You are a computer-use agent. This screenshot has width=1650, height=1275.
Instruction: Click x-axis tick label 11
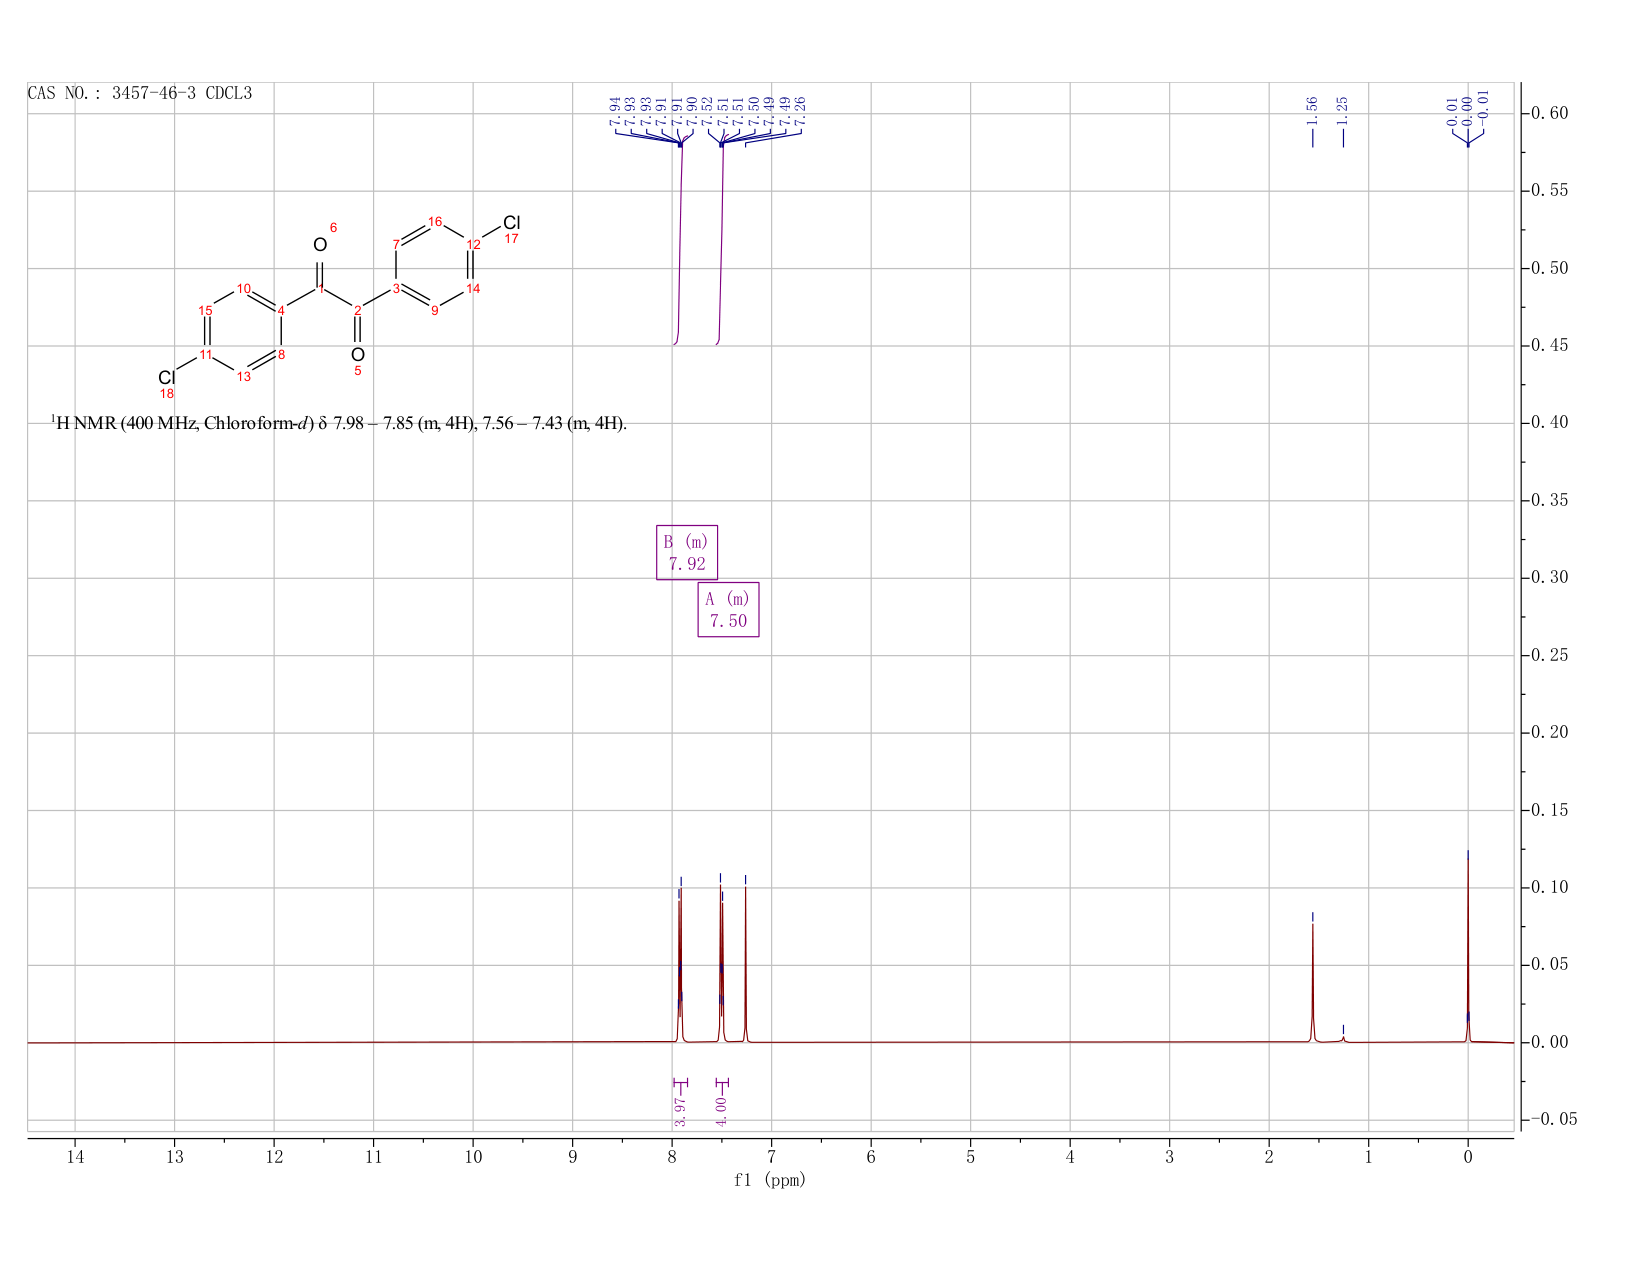pyautogui.click(x=373, y=1157)
